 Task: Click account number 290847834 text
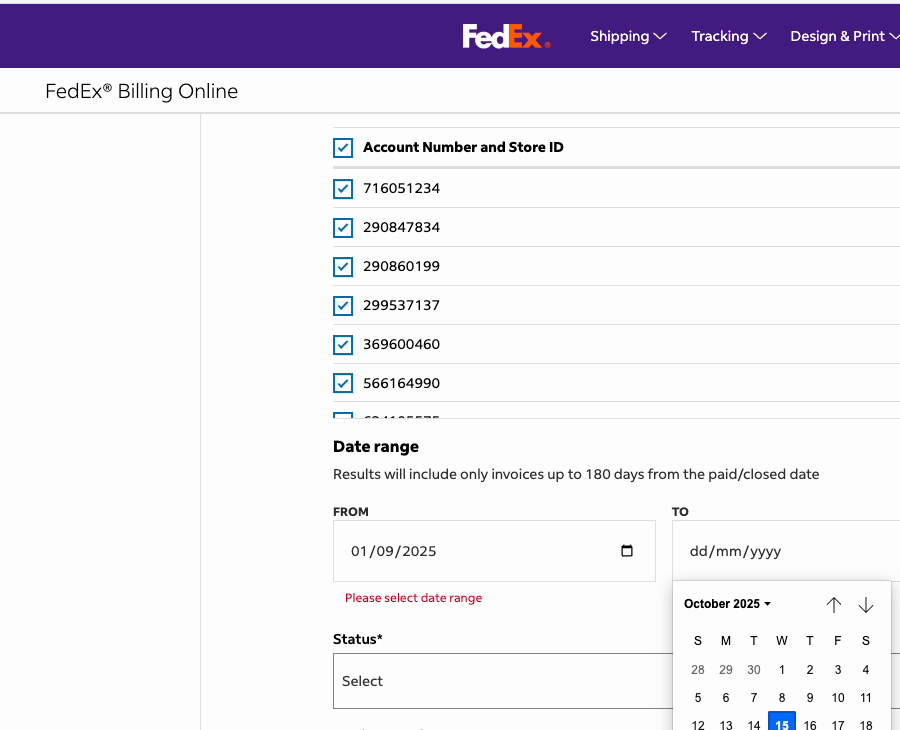(401, 227)
